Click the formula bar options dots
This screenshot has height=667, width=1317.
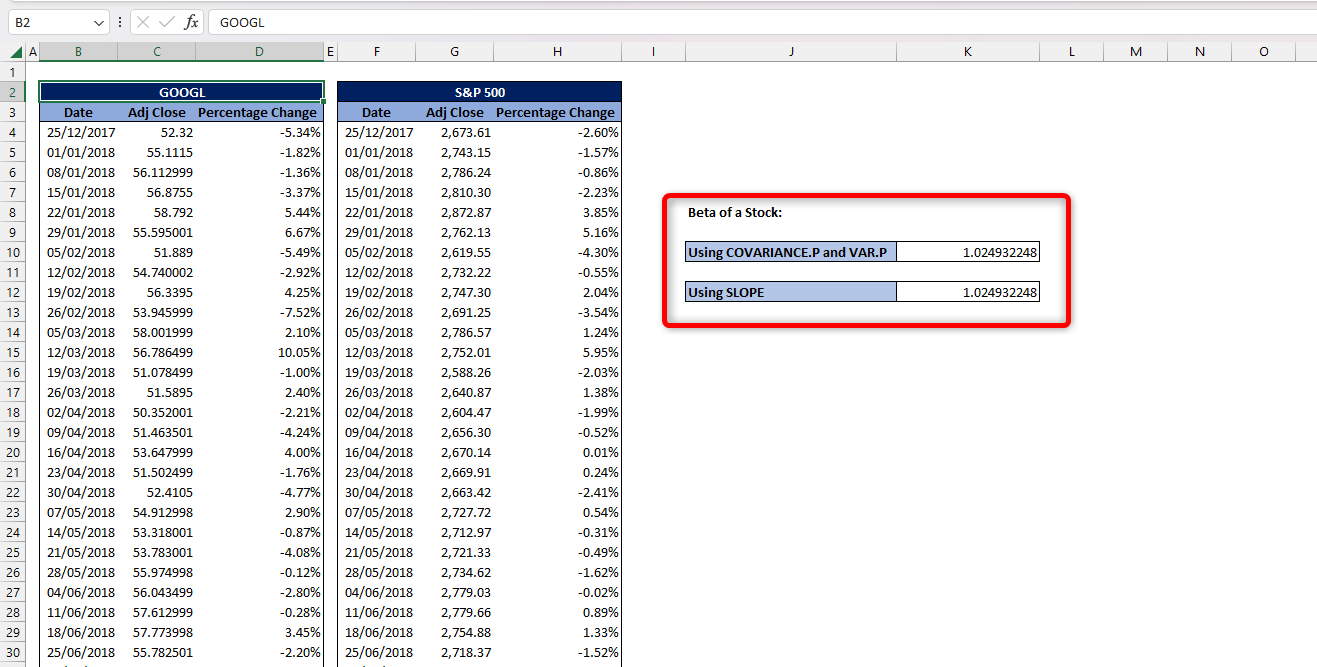(120, 22)
